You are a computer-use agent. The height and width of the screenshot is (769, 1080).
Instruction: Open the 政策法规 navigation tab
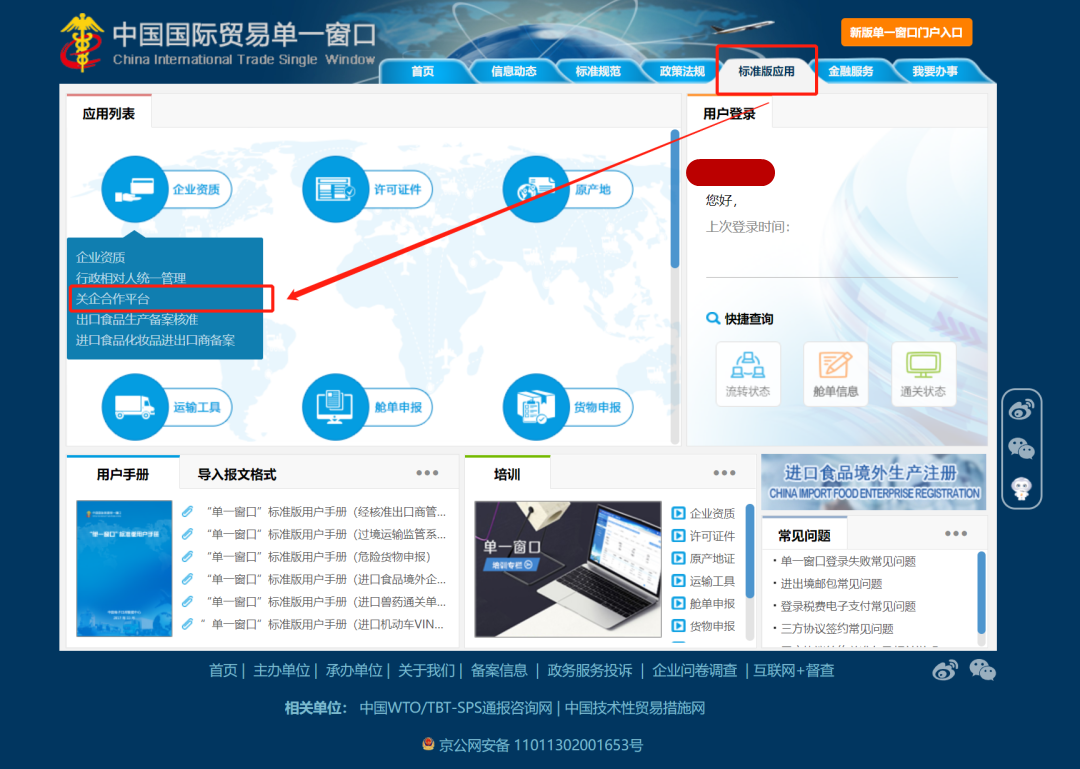(x=682, y=71)
